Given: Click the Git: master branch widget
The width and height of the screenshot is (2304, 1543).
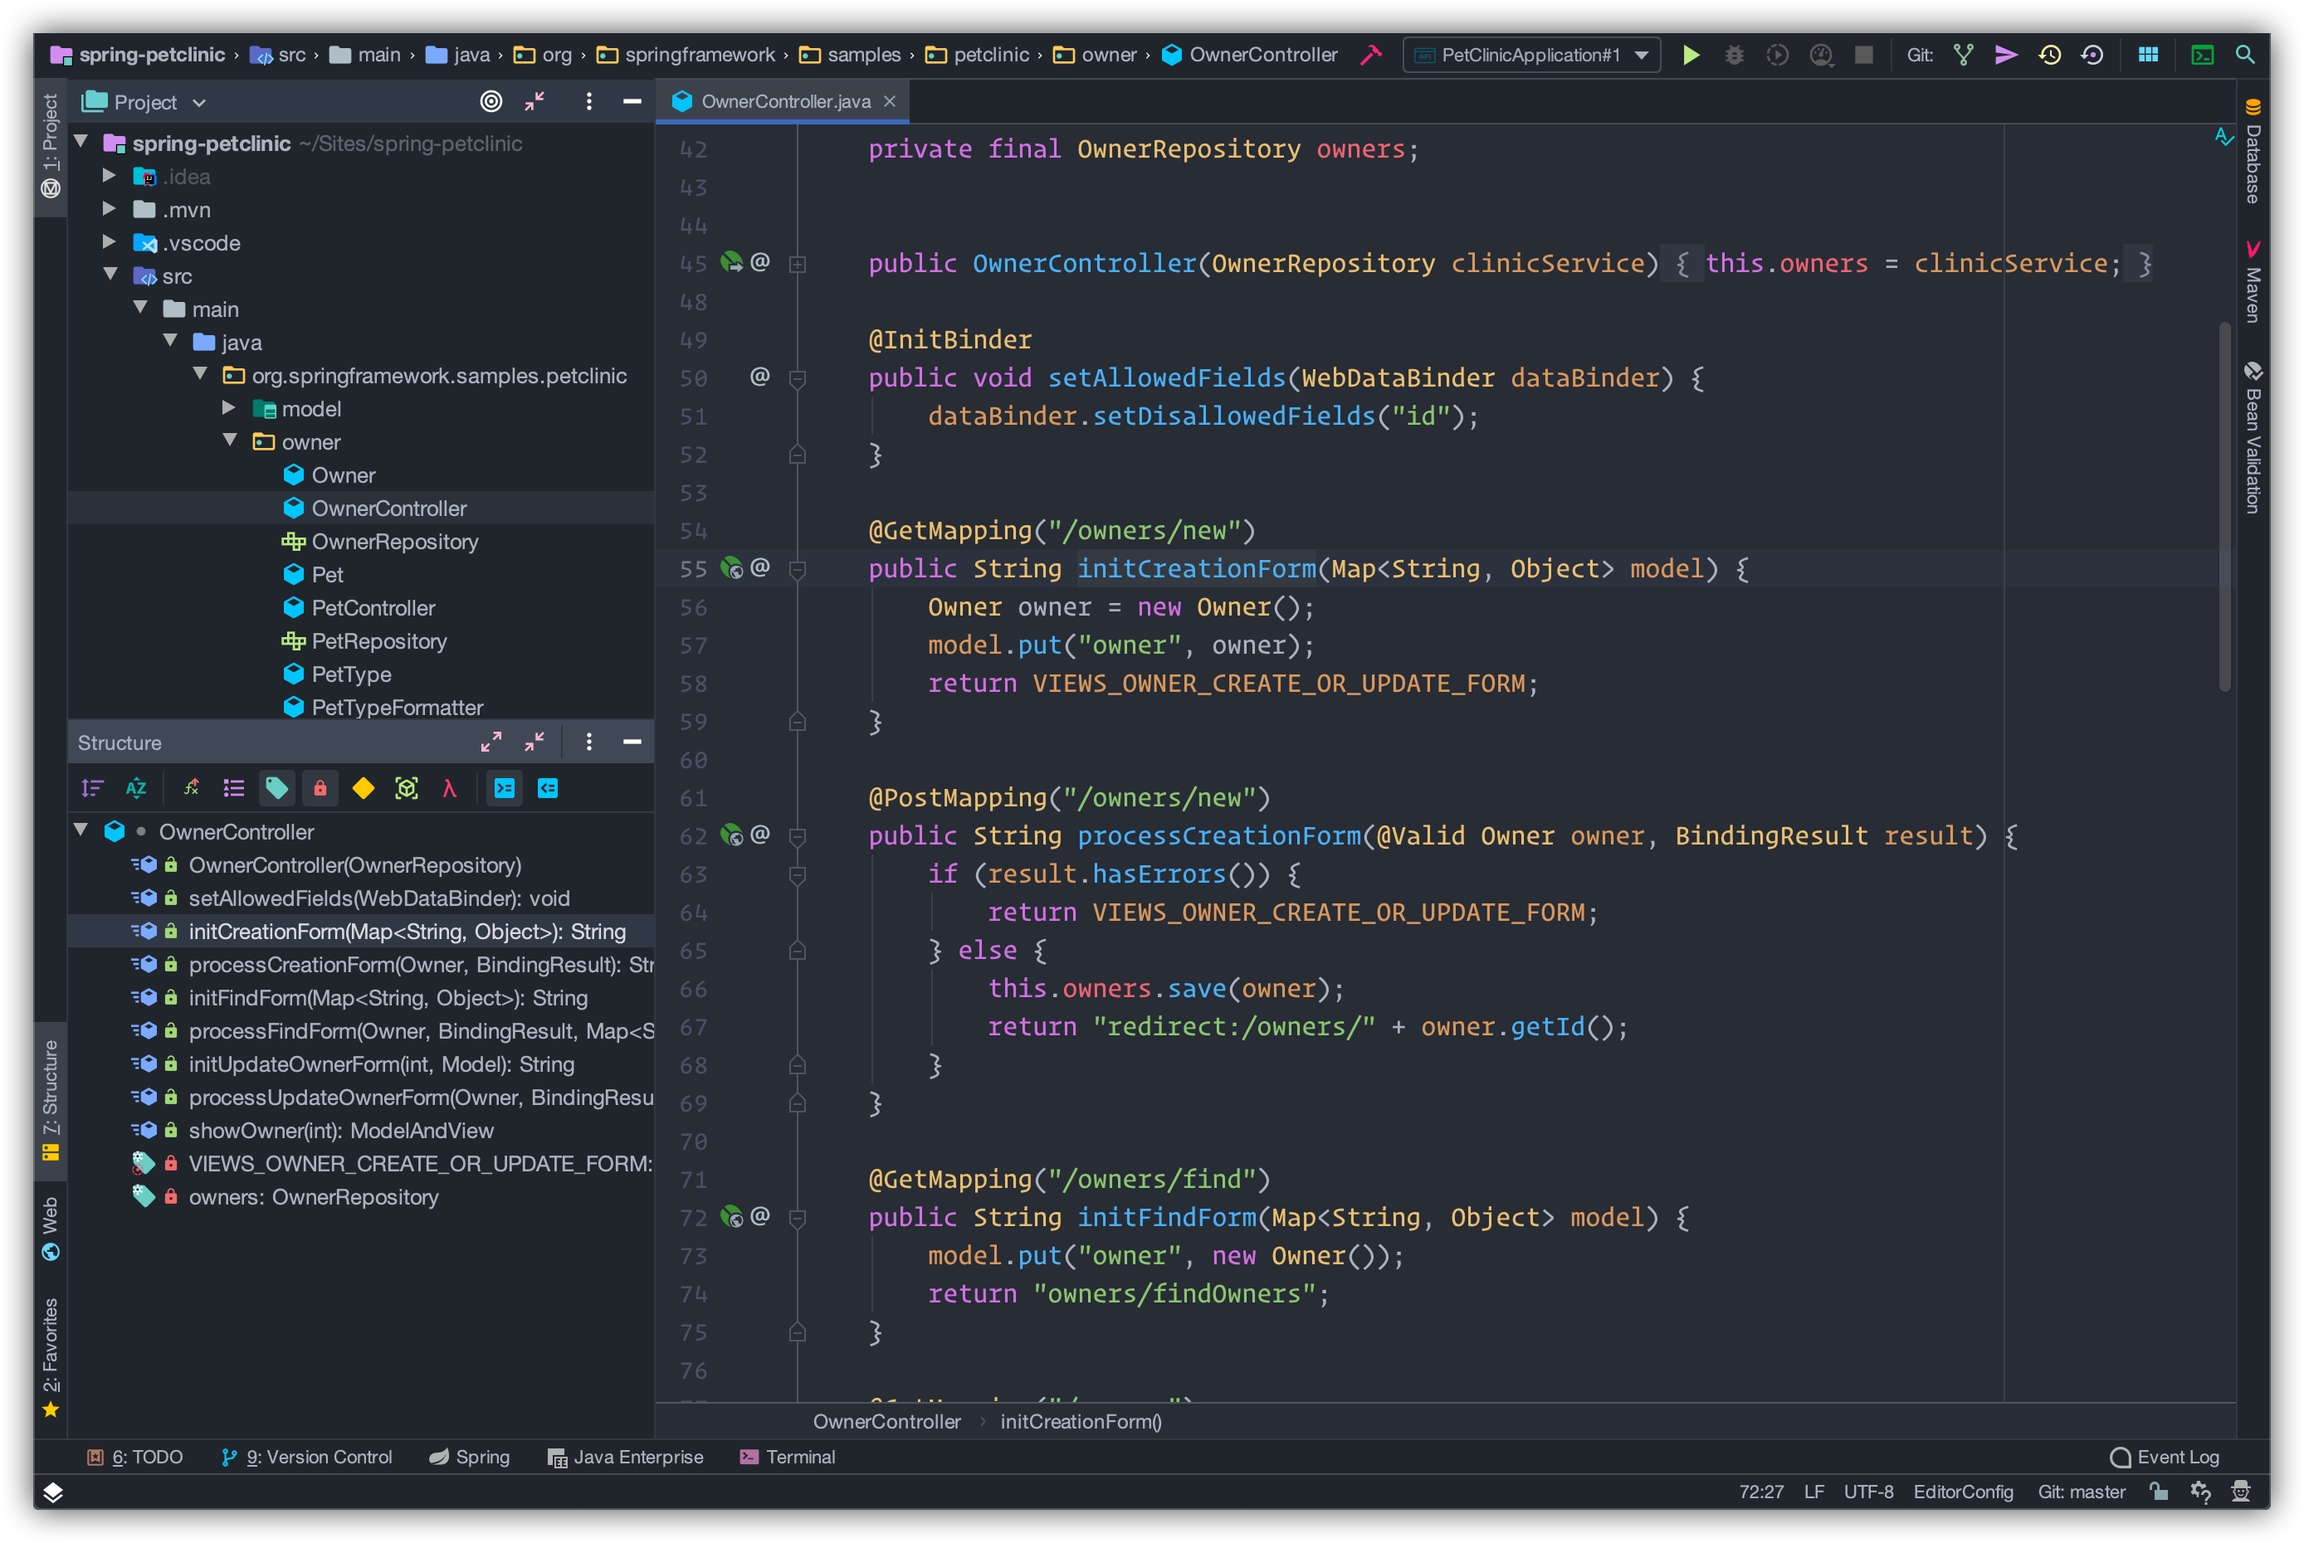Looking at the screenshot, I should pyautogui.click(x=2082, y=1491).
